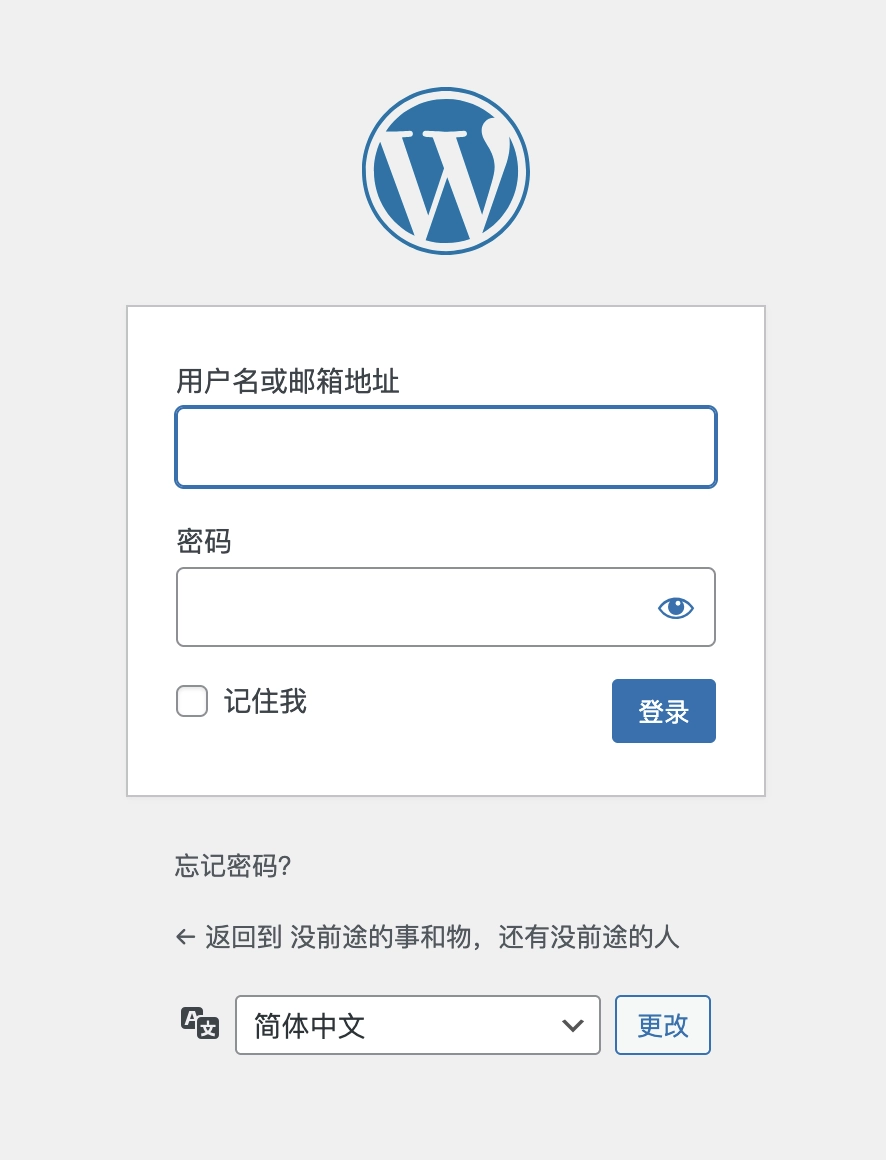
Task: Open the 简体中文 language dropdown
Action: pos(418,1025)
